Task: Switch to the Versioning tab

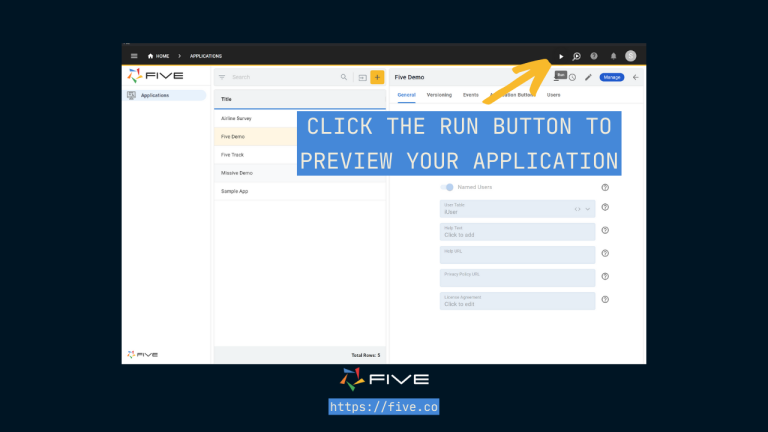Action: click(x=439, y=94)
